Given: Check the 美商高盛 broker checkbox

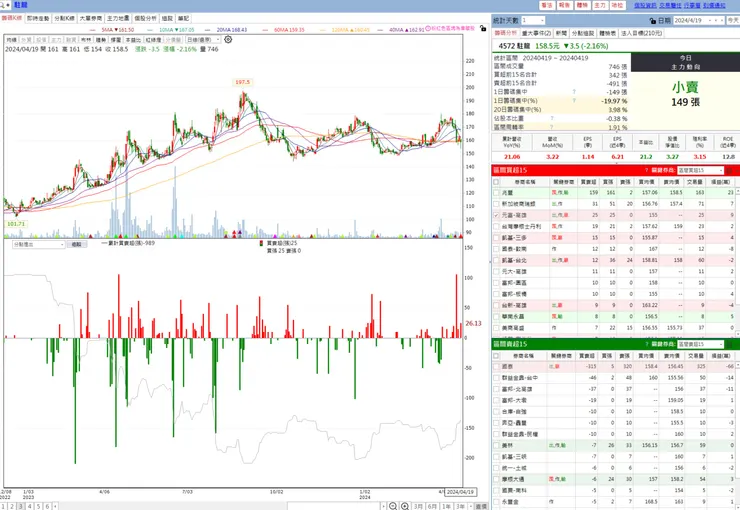Looking at the screenshot, I should (496, 328).
